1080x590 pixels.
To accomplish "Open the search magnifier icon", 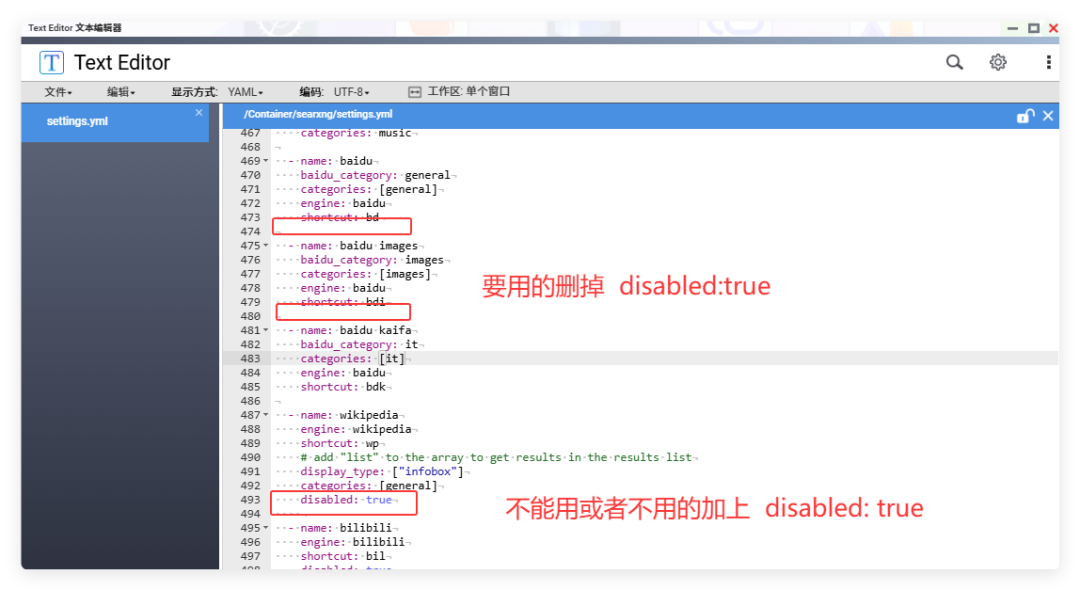I will (x=954, y=61).
